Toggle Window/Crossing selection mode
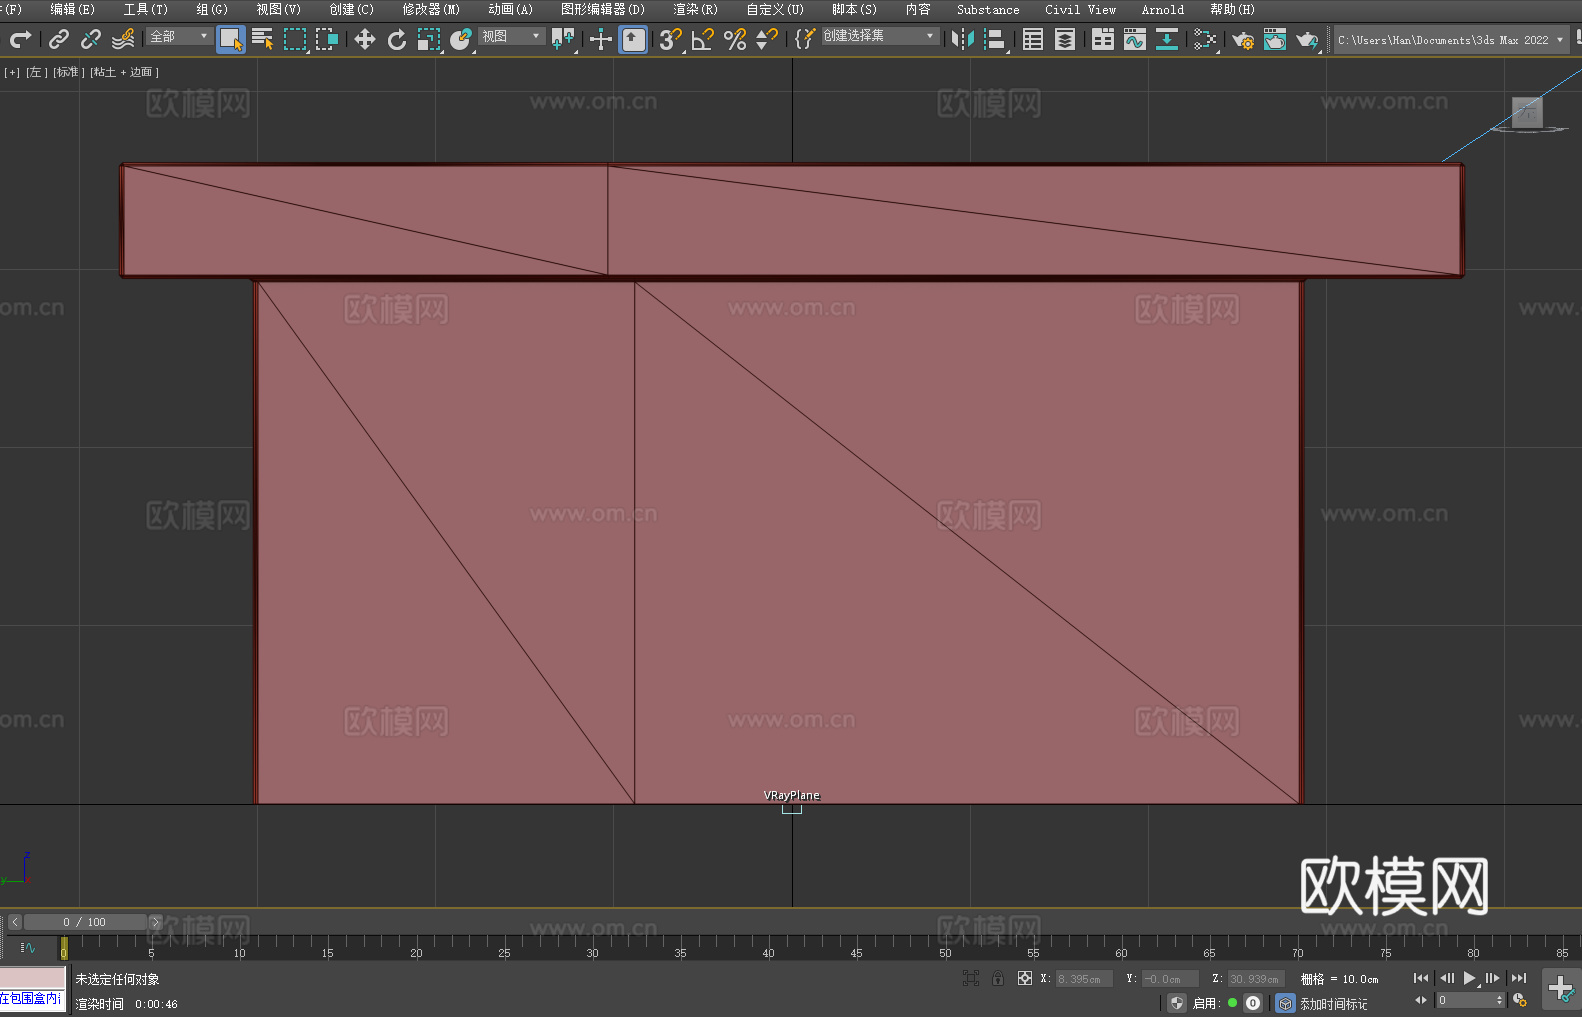This screenshot has width=1582, height=1017. (x=327, y=39)
